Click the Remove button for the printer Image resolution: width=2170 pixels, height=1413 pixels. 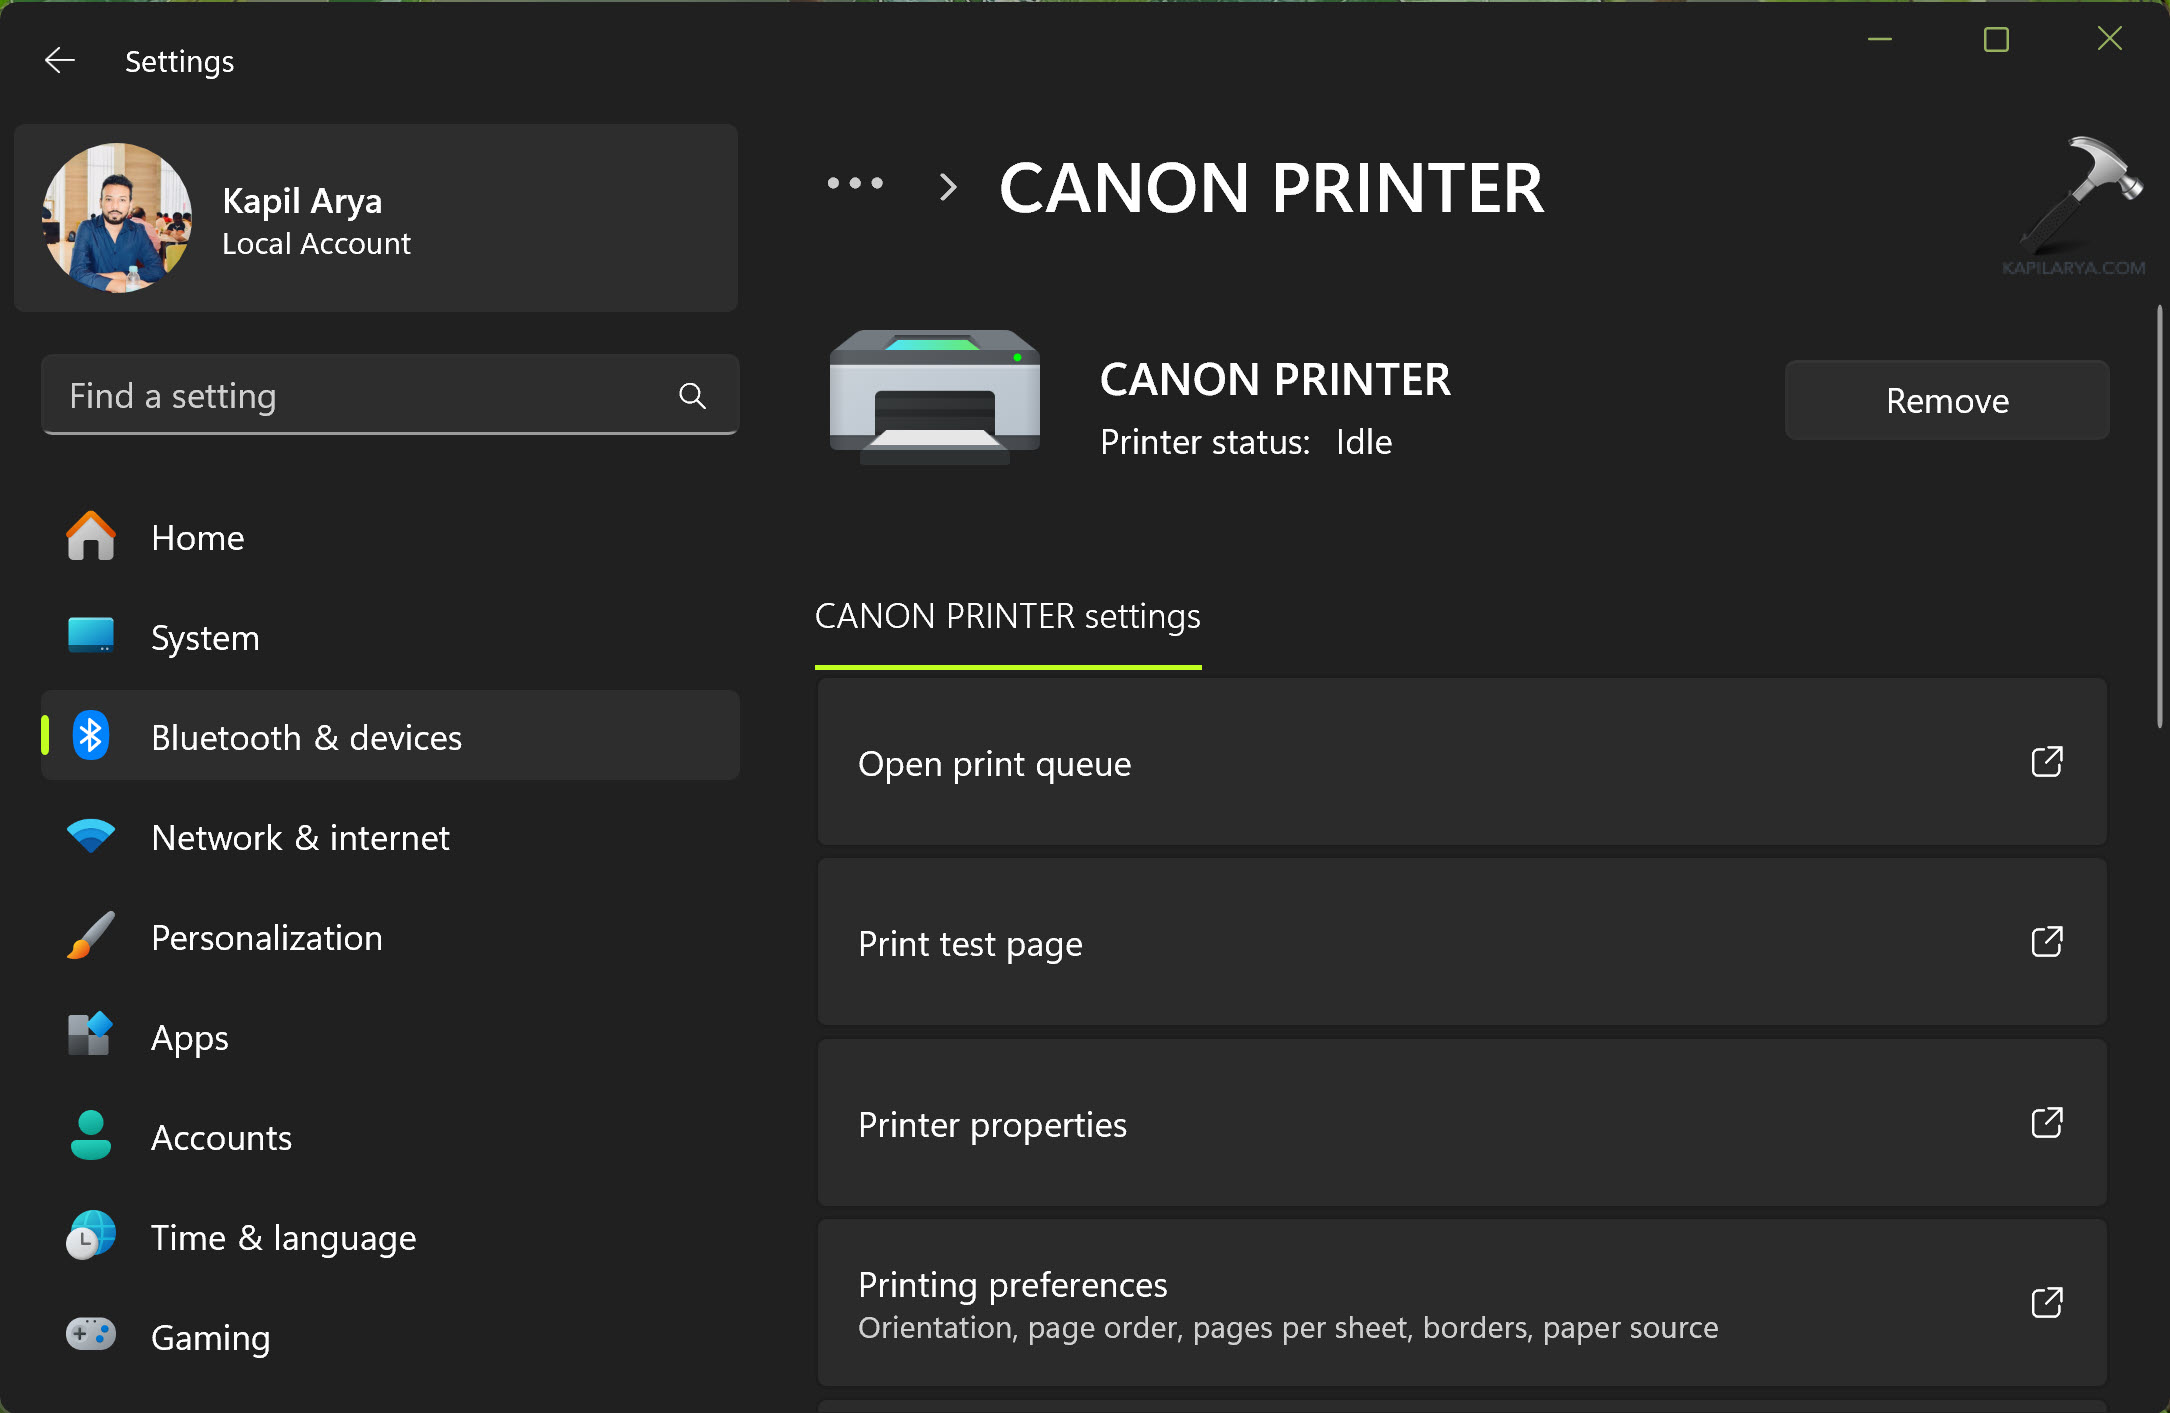click(1946, 400)
